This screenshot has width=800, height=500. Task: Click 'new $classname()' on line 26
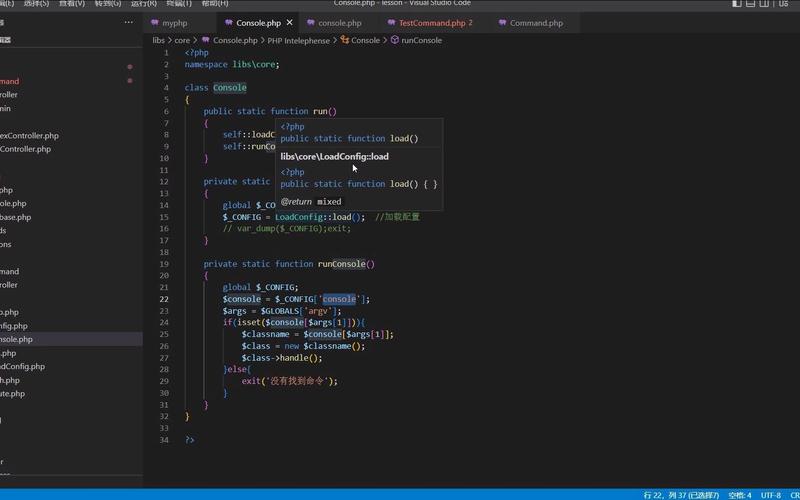point(324,346)
